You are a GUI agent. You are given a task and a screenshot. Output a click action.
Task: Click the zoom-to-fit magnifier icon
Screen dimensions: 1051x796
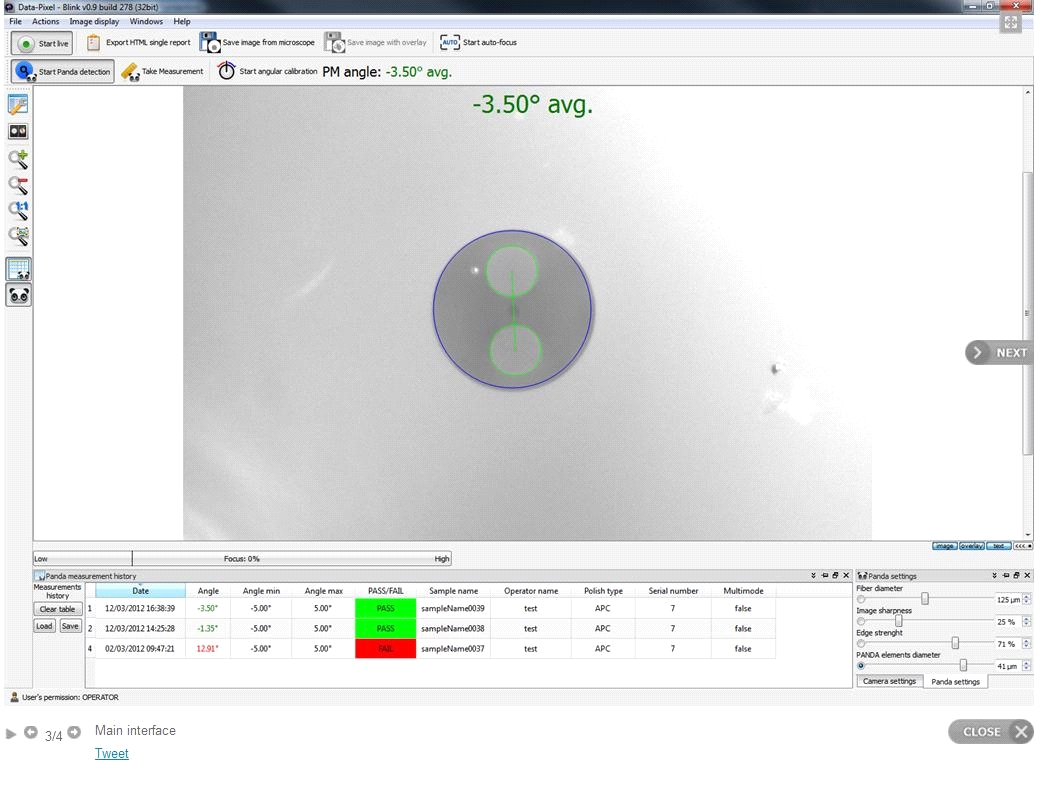(x=18, y=237)
